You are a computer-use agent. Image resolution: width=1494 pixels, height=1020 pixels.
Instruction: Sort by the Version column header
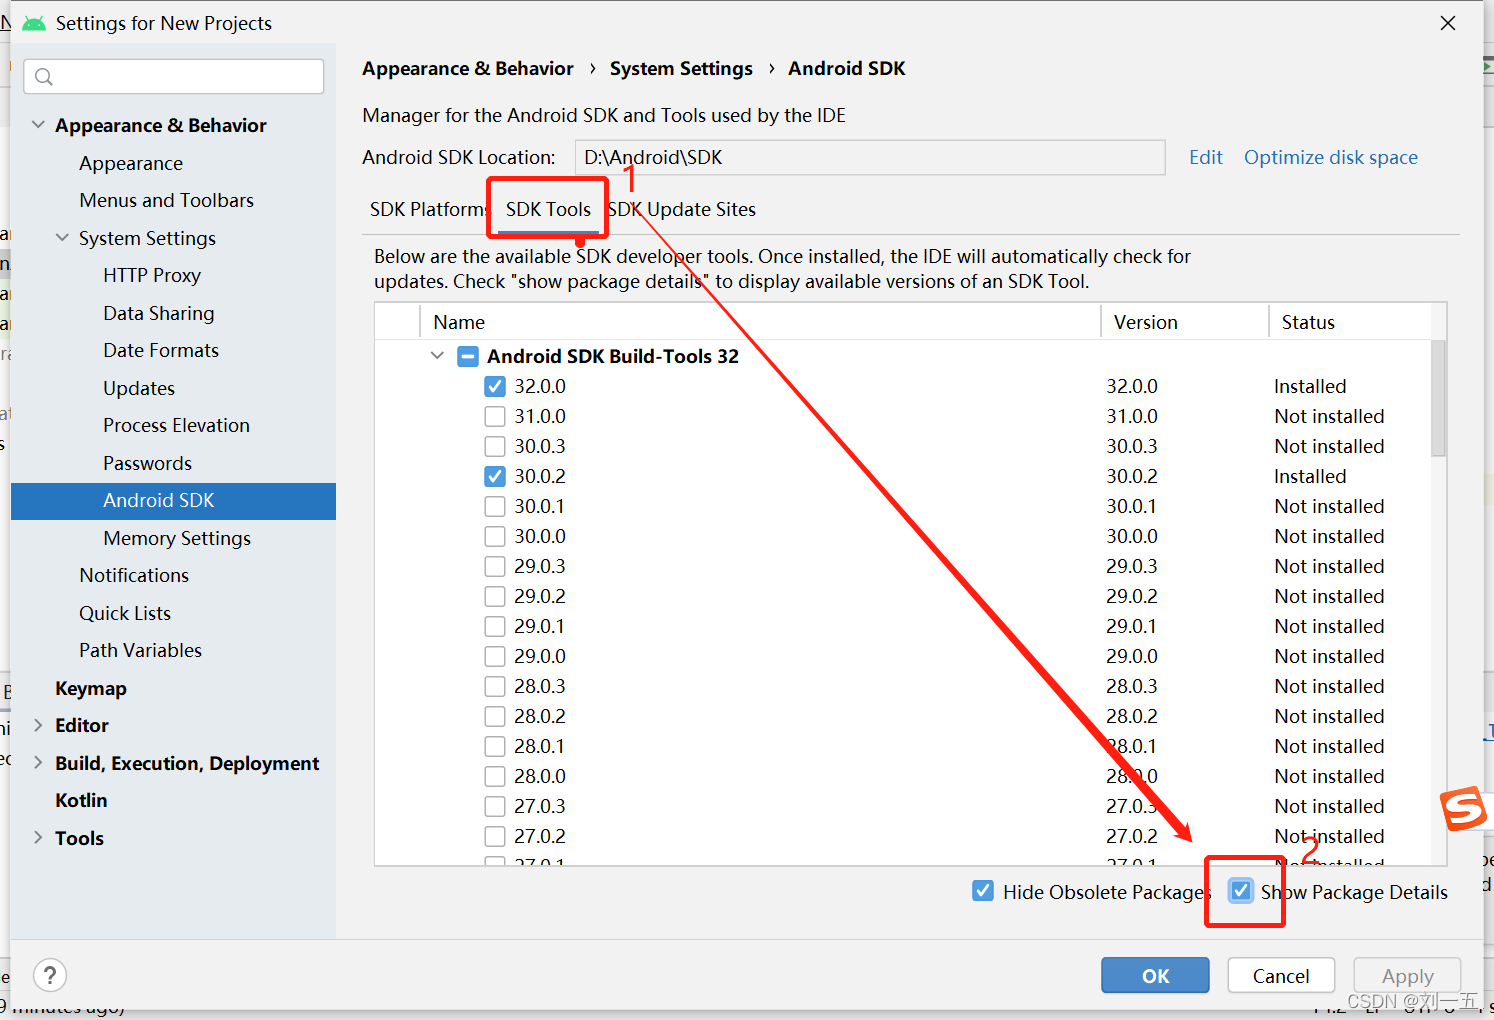point(1185,322)
